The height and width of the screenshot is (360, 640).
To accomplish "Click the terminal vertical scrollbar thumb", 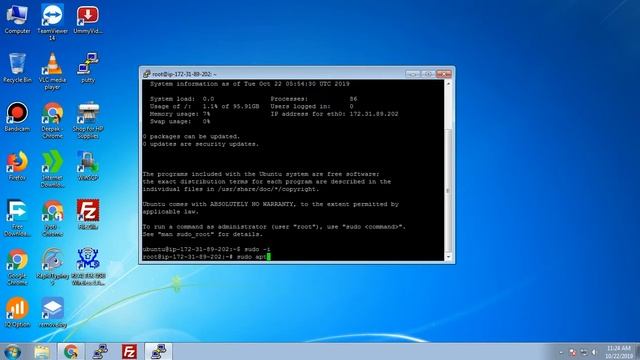I will 448,191.
